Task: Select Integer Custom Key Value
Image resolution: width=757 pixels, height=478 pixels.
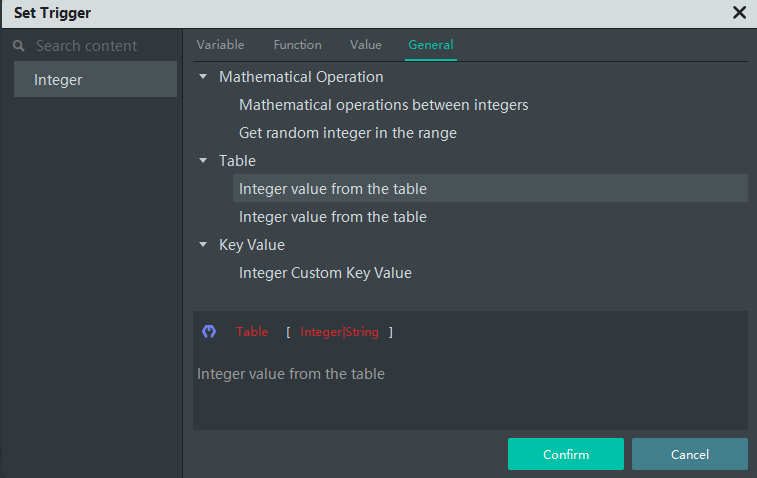Action: (x=325, y=273)
